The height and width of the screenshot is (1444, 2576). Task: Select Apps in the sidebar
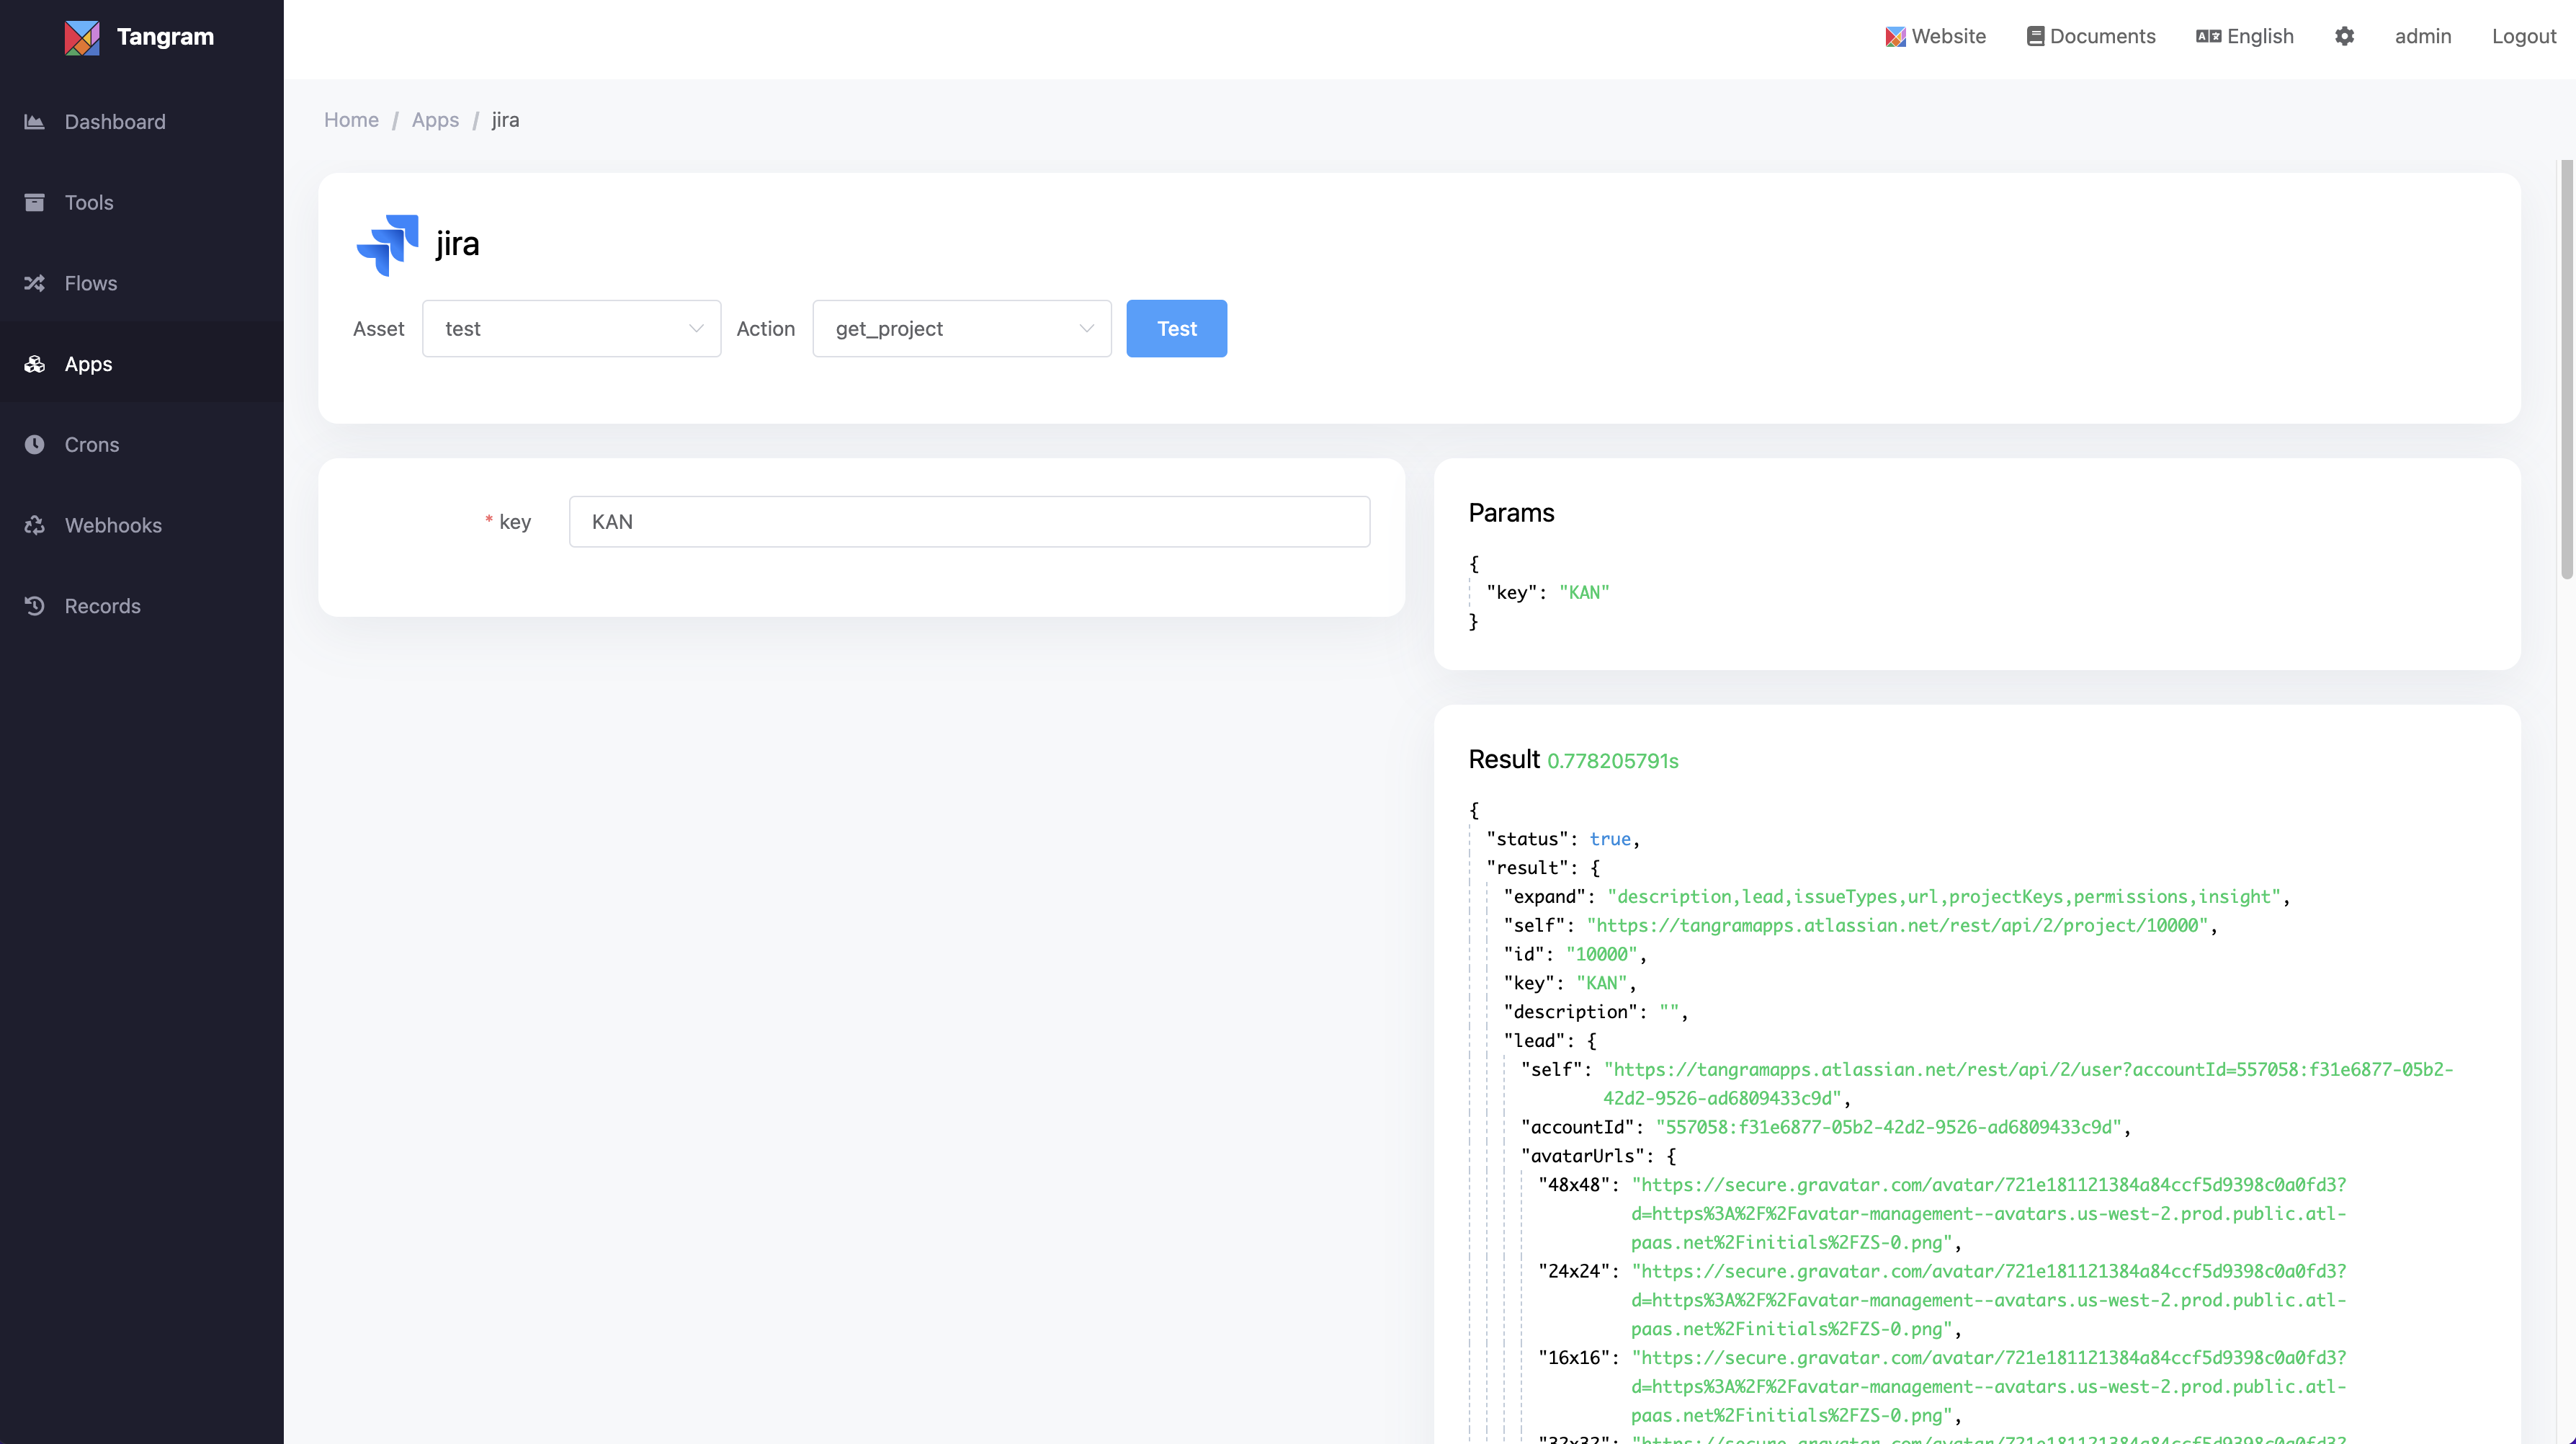point(142,364)
